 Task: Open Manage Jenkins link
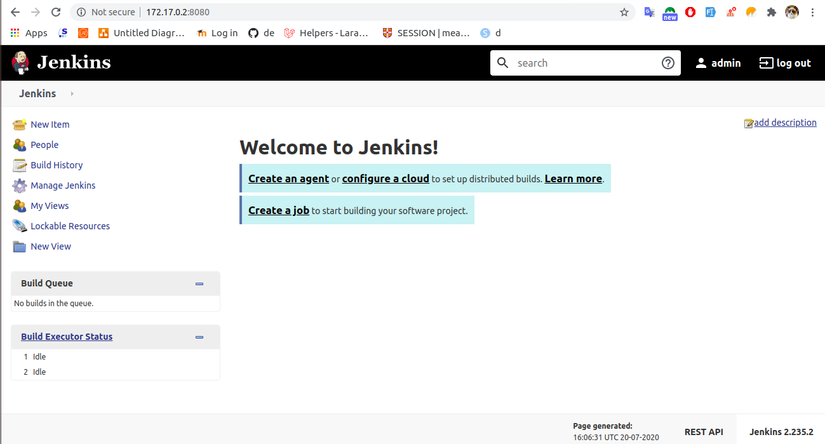point(63,185)
